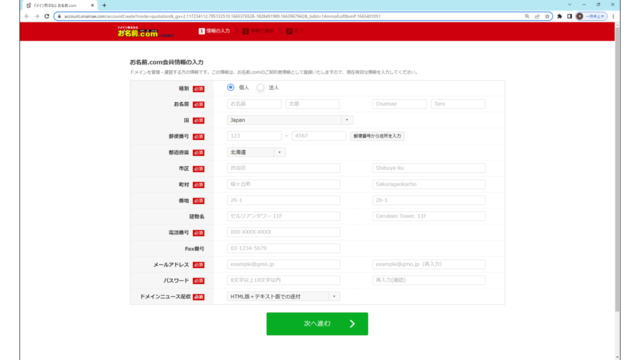Click the browser forward arrow
Viewport: 640px width, 360px height.
coord(37,16)
